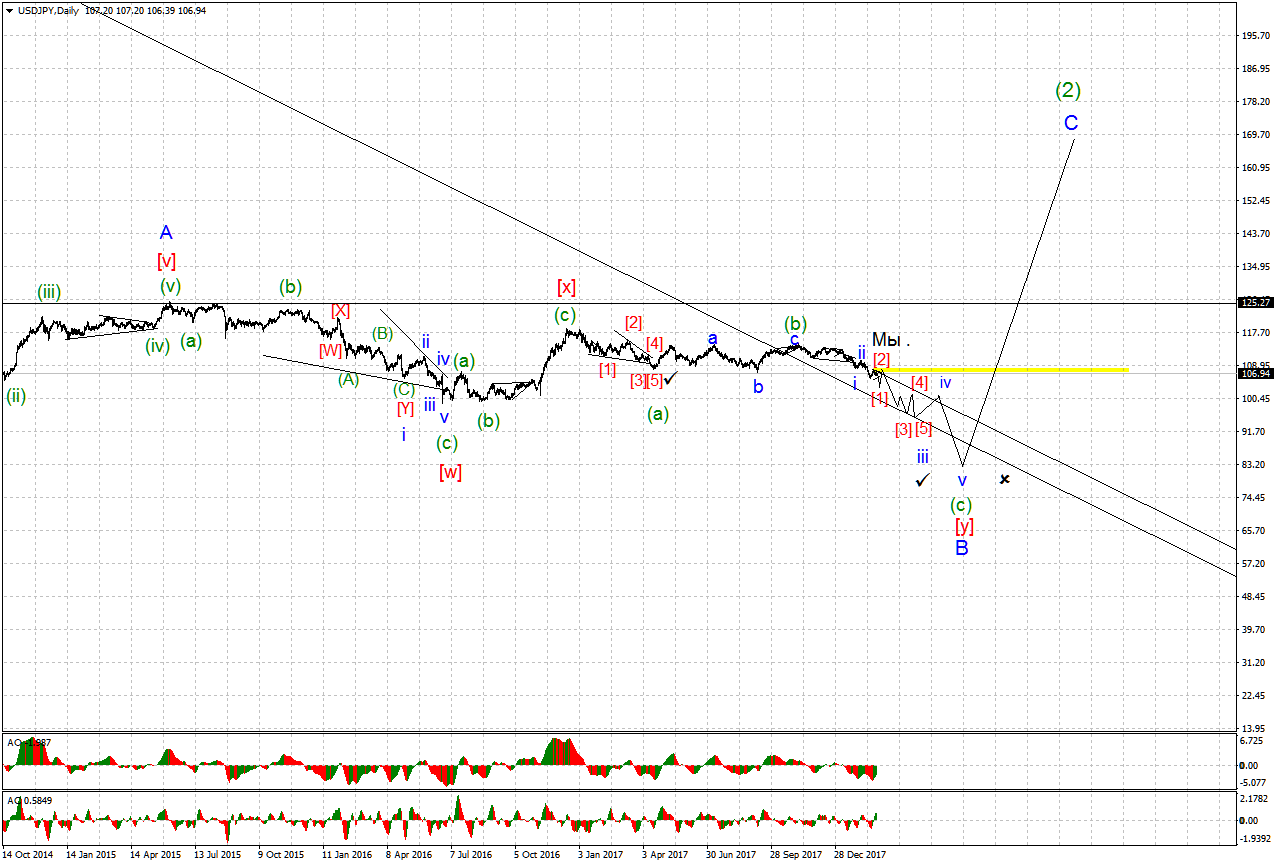1276x866 pixels.
Task: Click the '8 Apr 2016' date label
Action: point(409,855)
